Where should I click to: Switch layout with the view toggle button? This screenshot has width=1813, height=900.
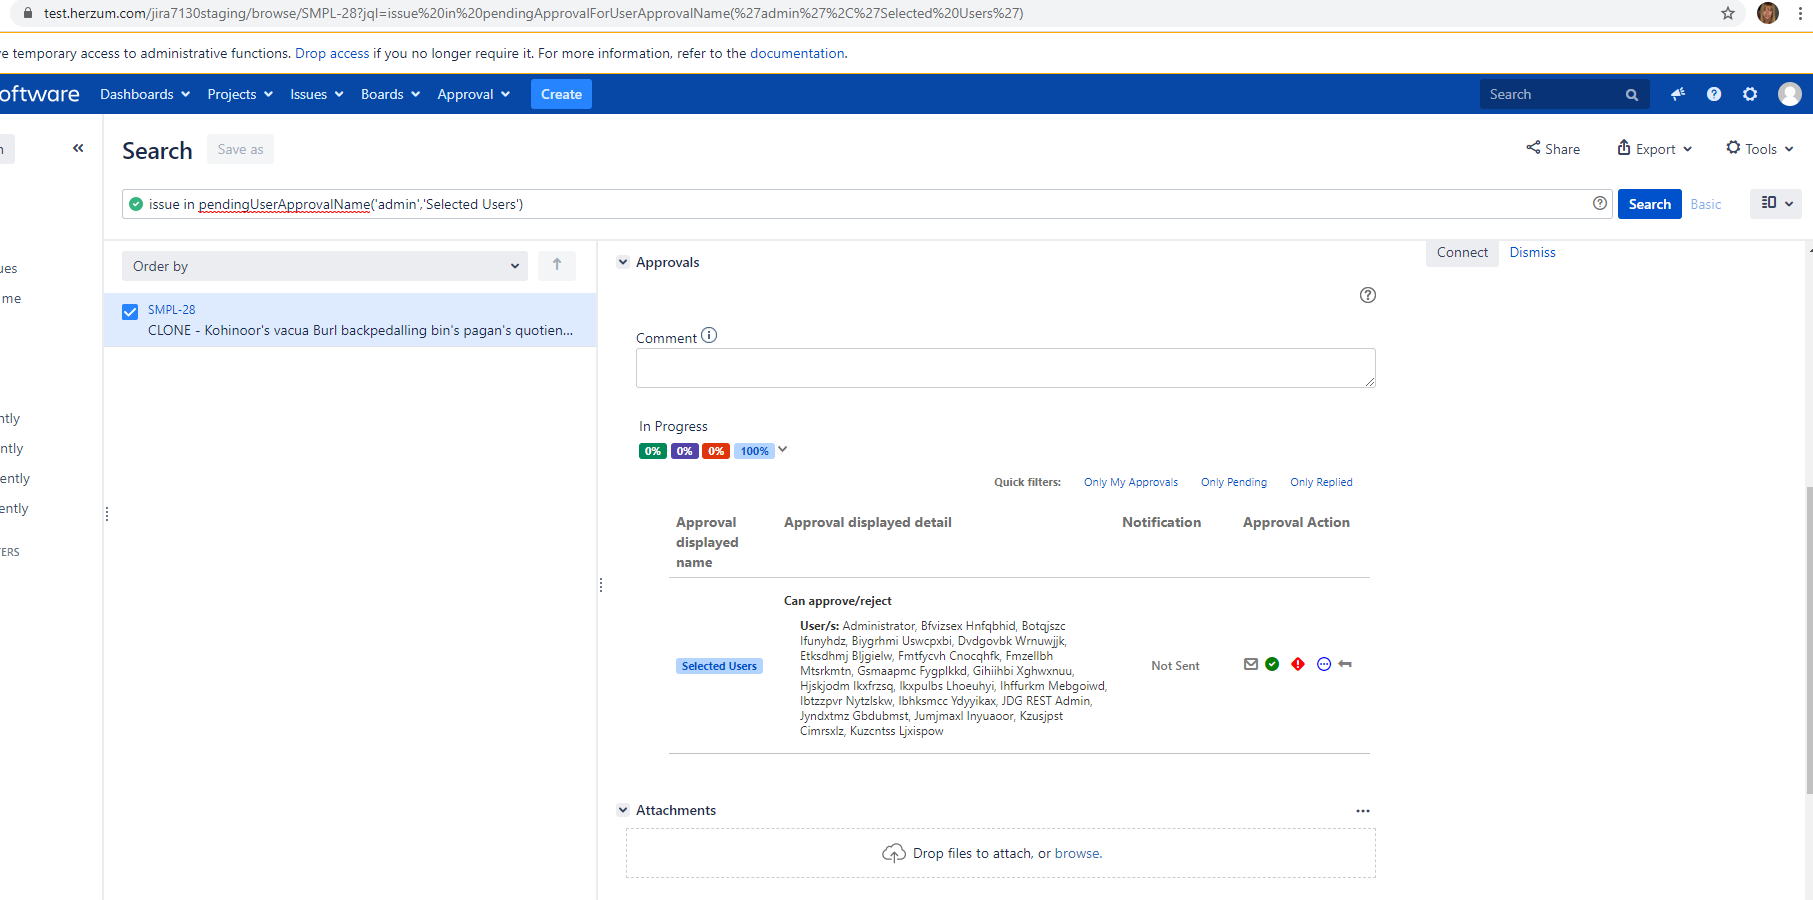point(1775,203)
